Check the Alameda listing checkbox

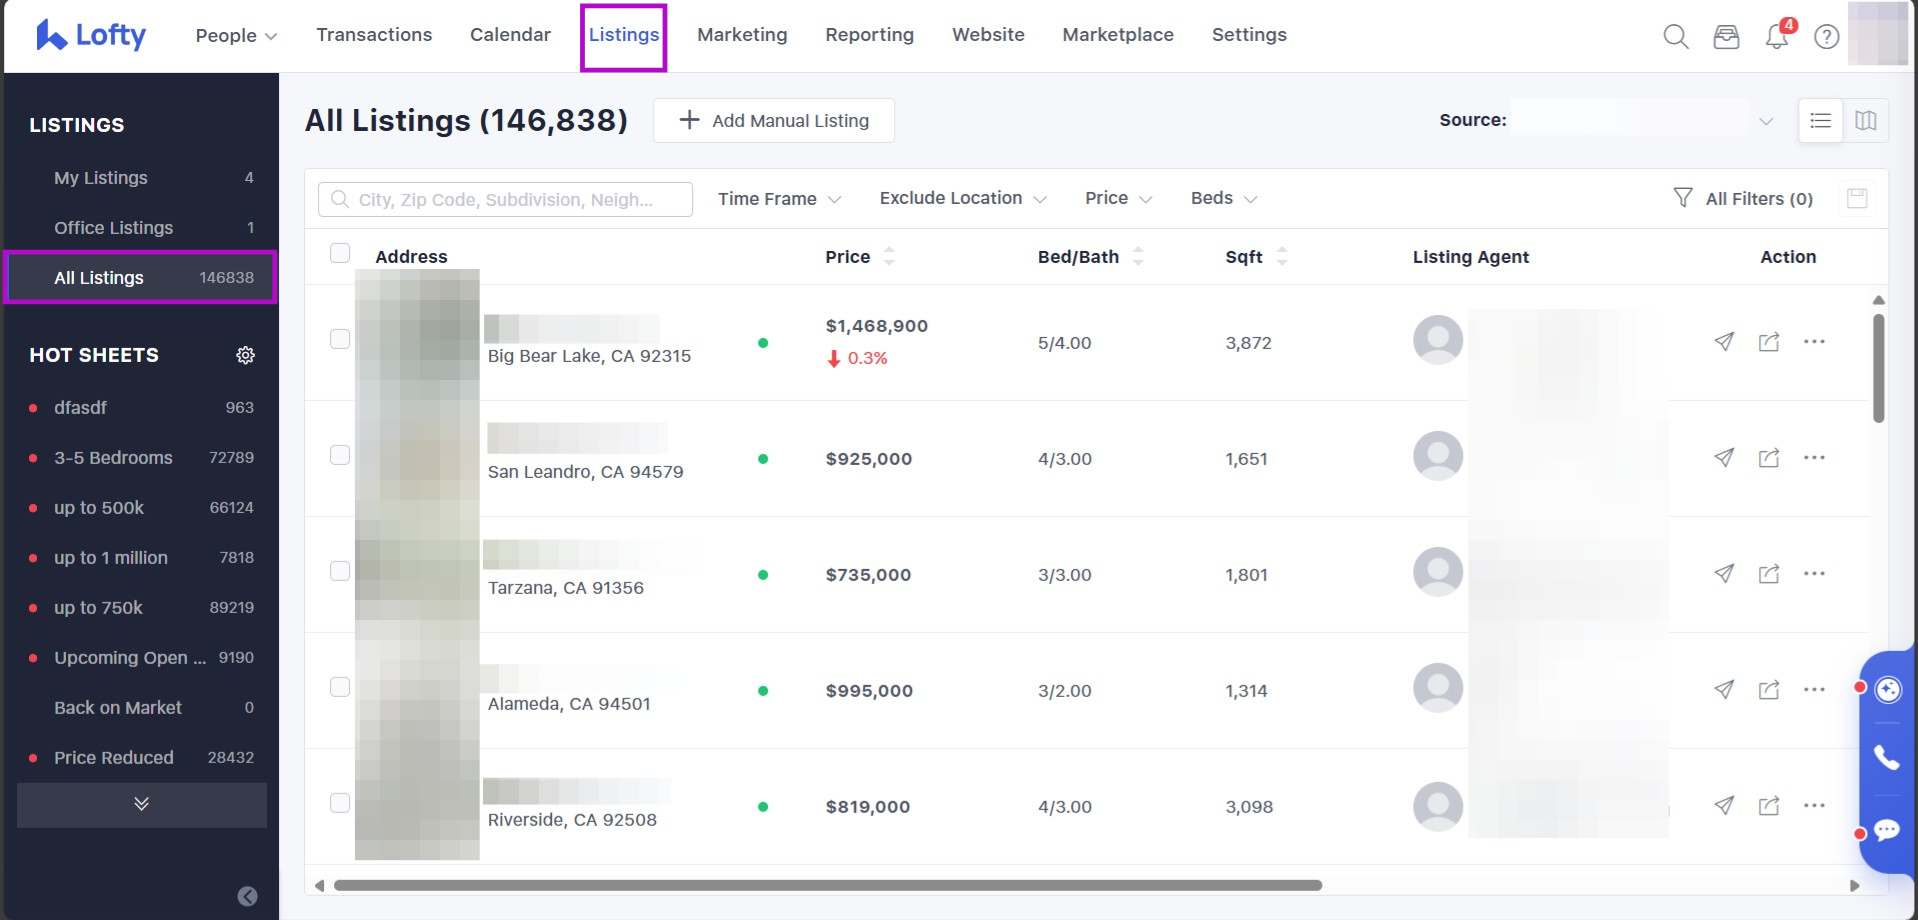click(x=340, y=687)
